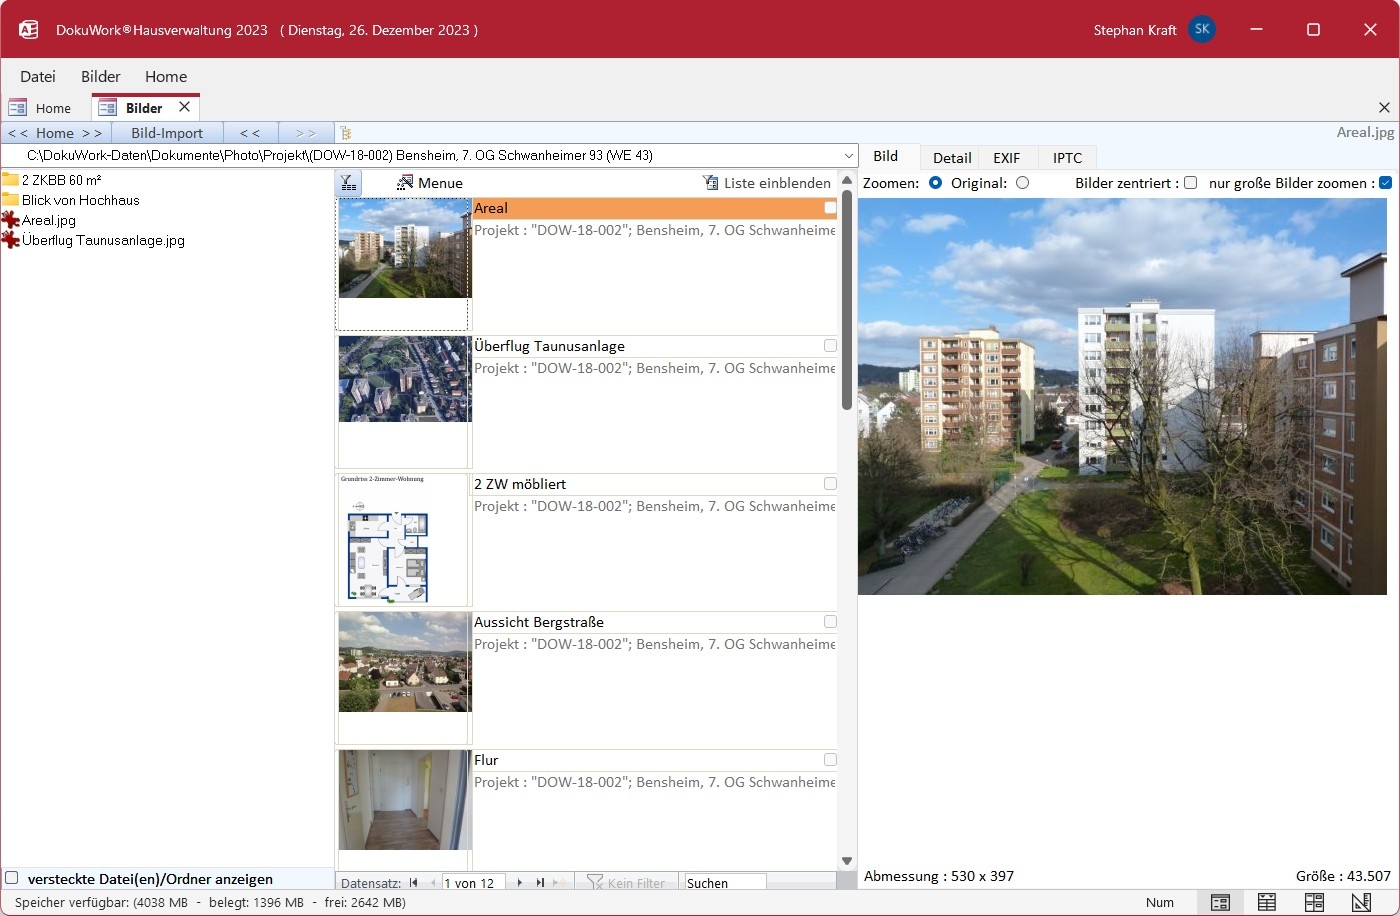Viewport: 1400px width, 916px height.
Task: Click the Suchen search field
Action: [x=725, y=883]
